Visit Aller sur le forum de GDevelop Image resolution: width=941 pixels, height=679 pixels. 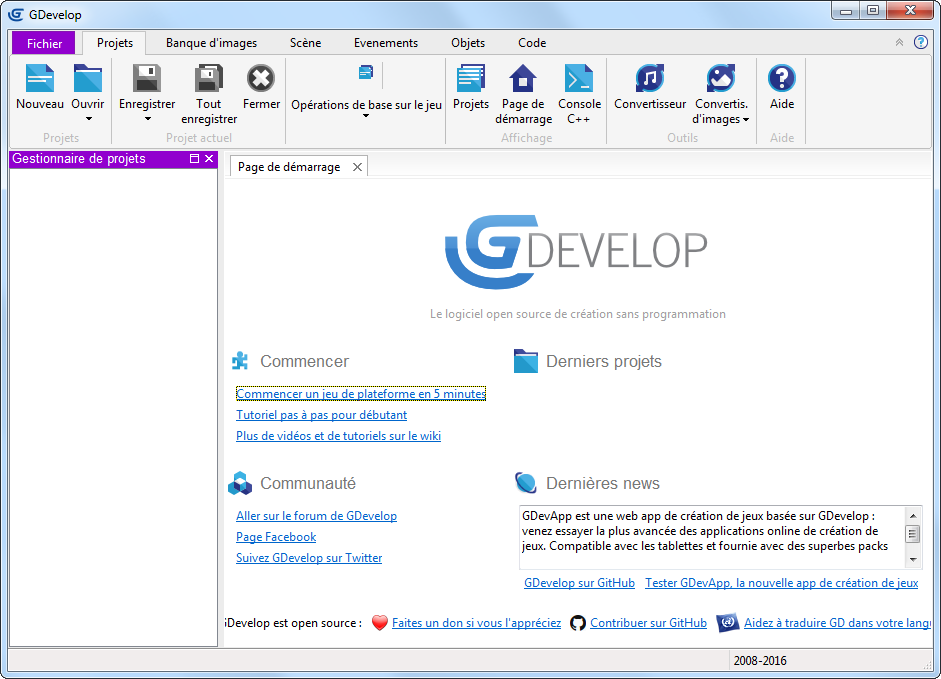(316, 516)
